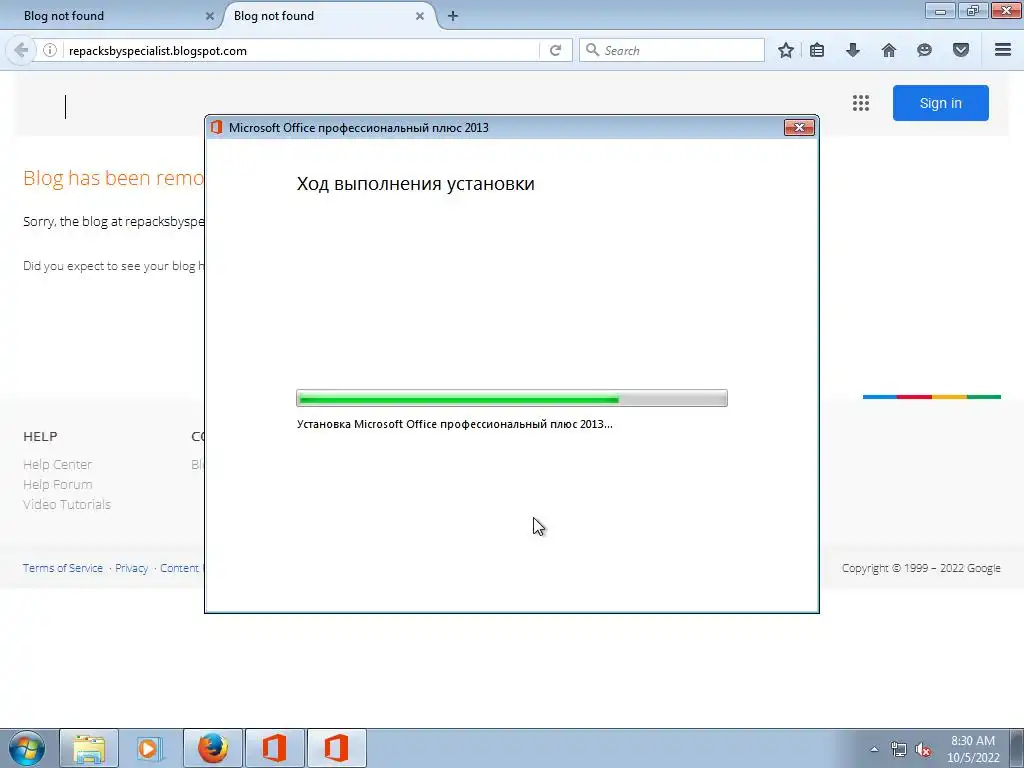
Task: Open Content footer link
Action: [x=179, y=568]
